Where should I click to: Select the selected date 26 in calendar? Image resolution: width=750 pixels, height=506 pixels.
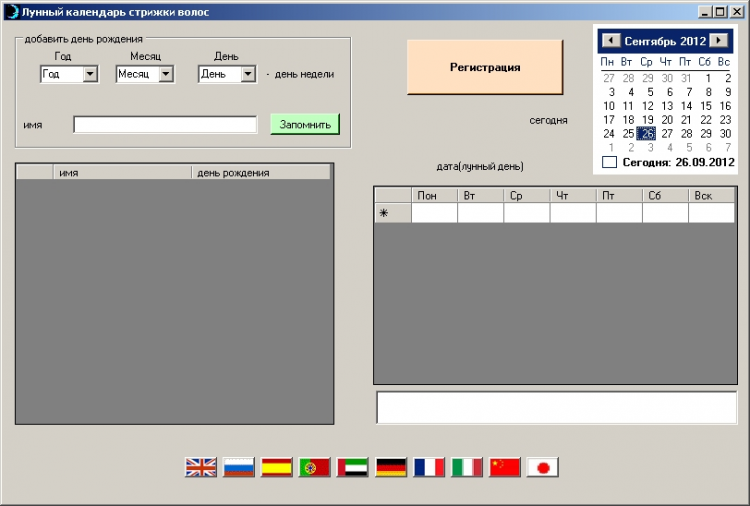(647, 133)
